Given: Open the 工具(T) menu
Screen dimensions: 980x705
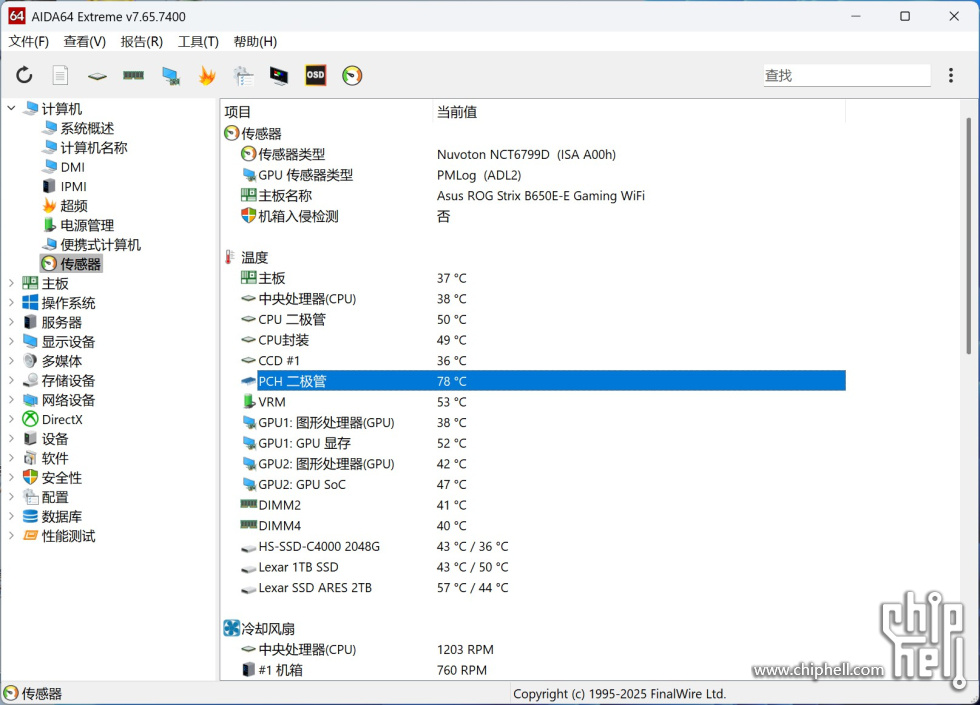Looking at the screenshot, I should coord(198,42).
